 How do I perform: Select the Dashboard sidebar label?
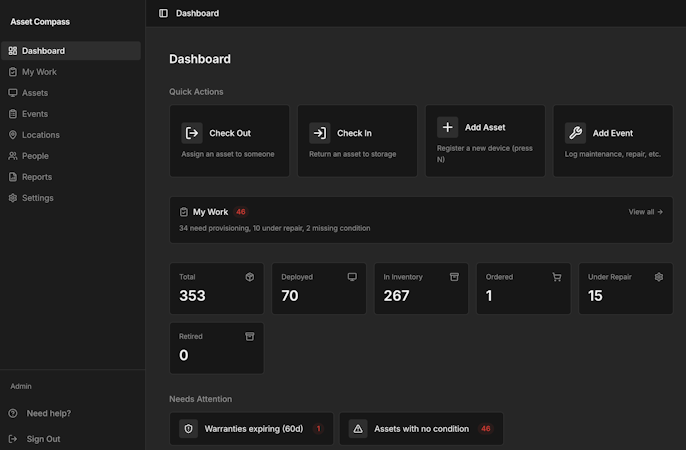pos(43,51)
